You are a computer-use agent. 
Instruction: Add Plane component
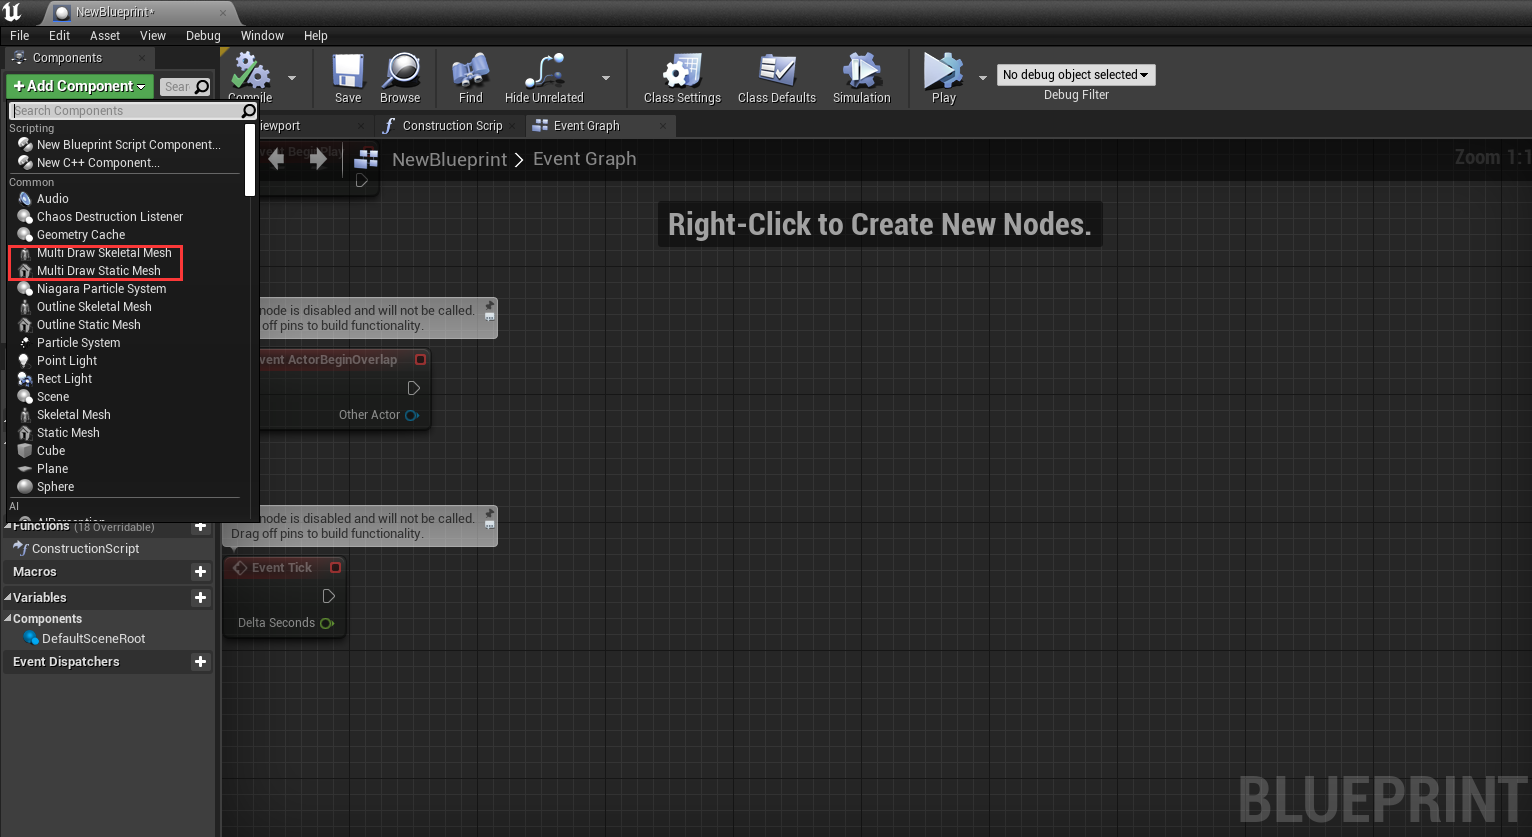click(x=52, y=469)
